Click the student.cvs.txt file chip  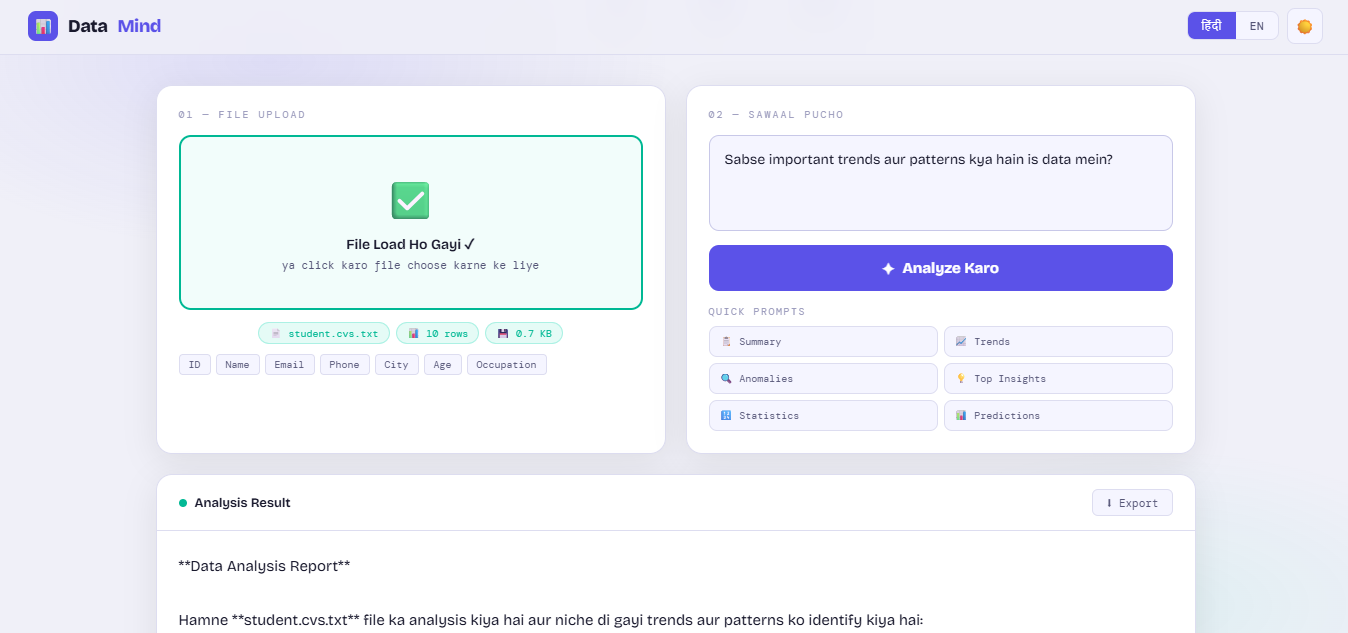[x=324, y=333]
